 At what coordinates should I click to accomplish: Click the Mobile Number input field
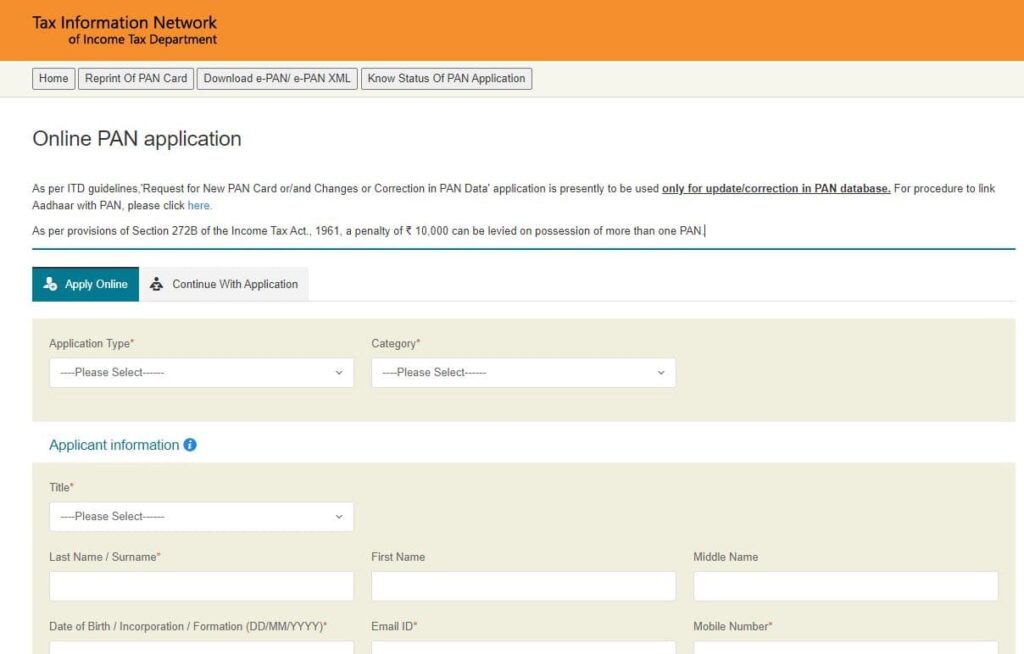tap(845, 647)
